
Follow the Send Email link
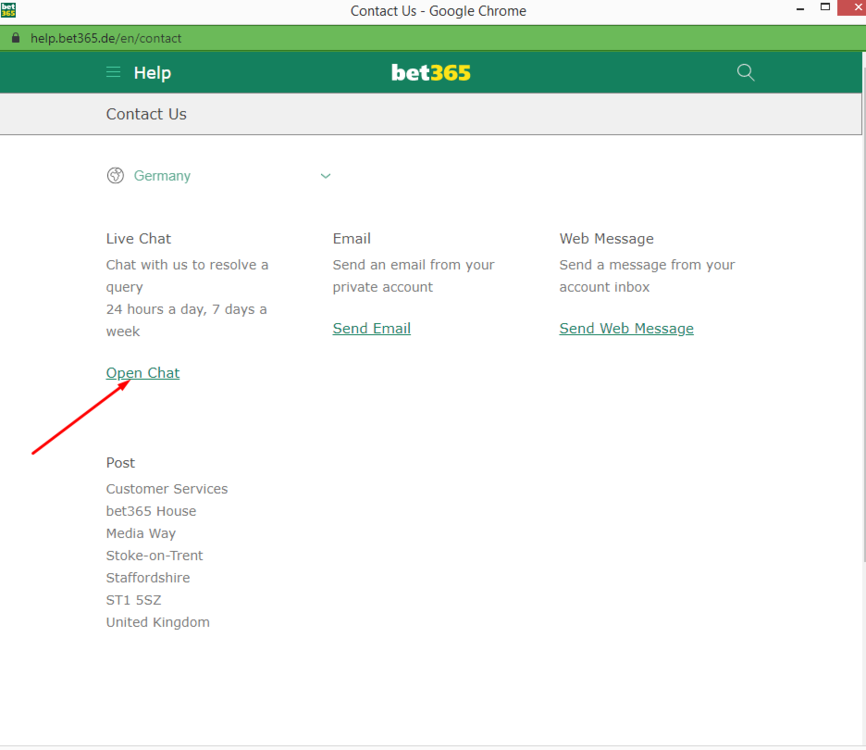(x=371, y=328)
